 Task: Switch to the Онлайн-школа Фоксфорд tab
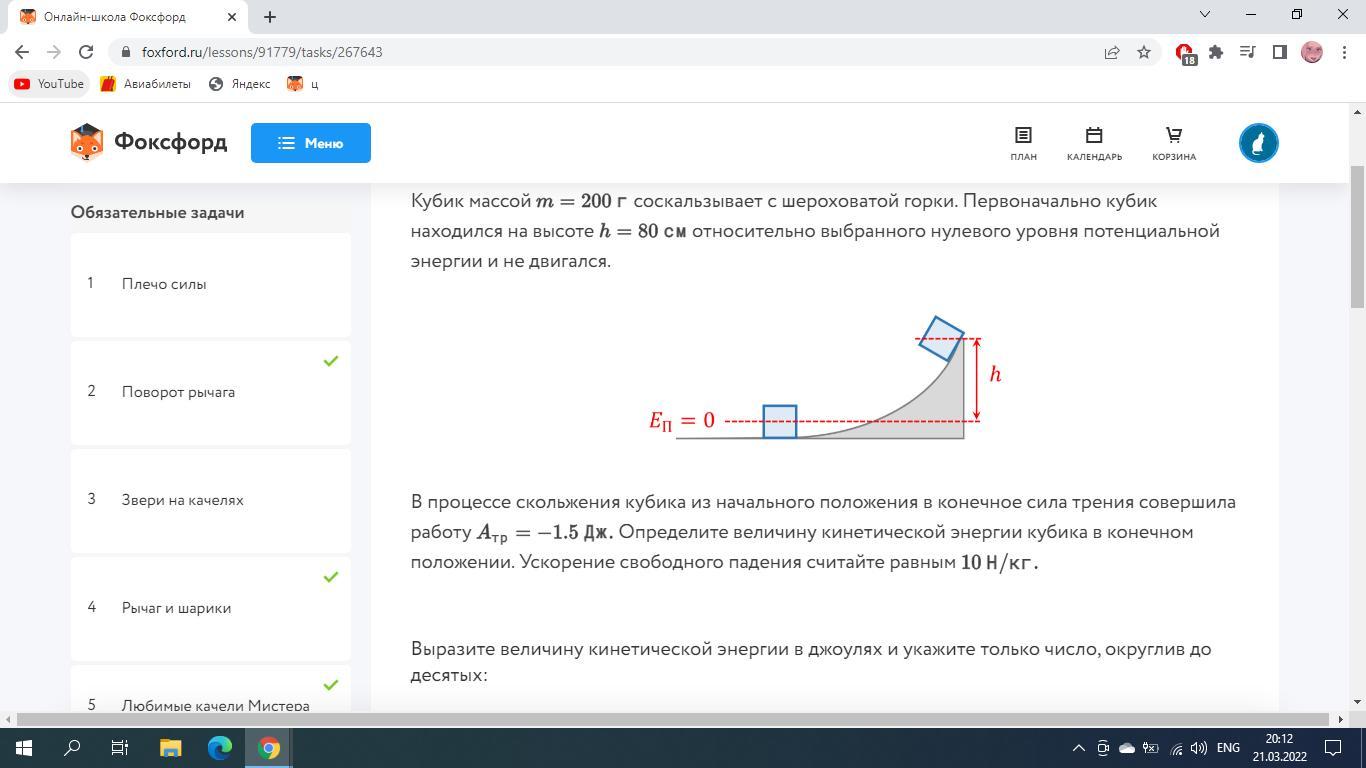click(x=128, y=16)
